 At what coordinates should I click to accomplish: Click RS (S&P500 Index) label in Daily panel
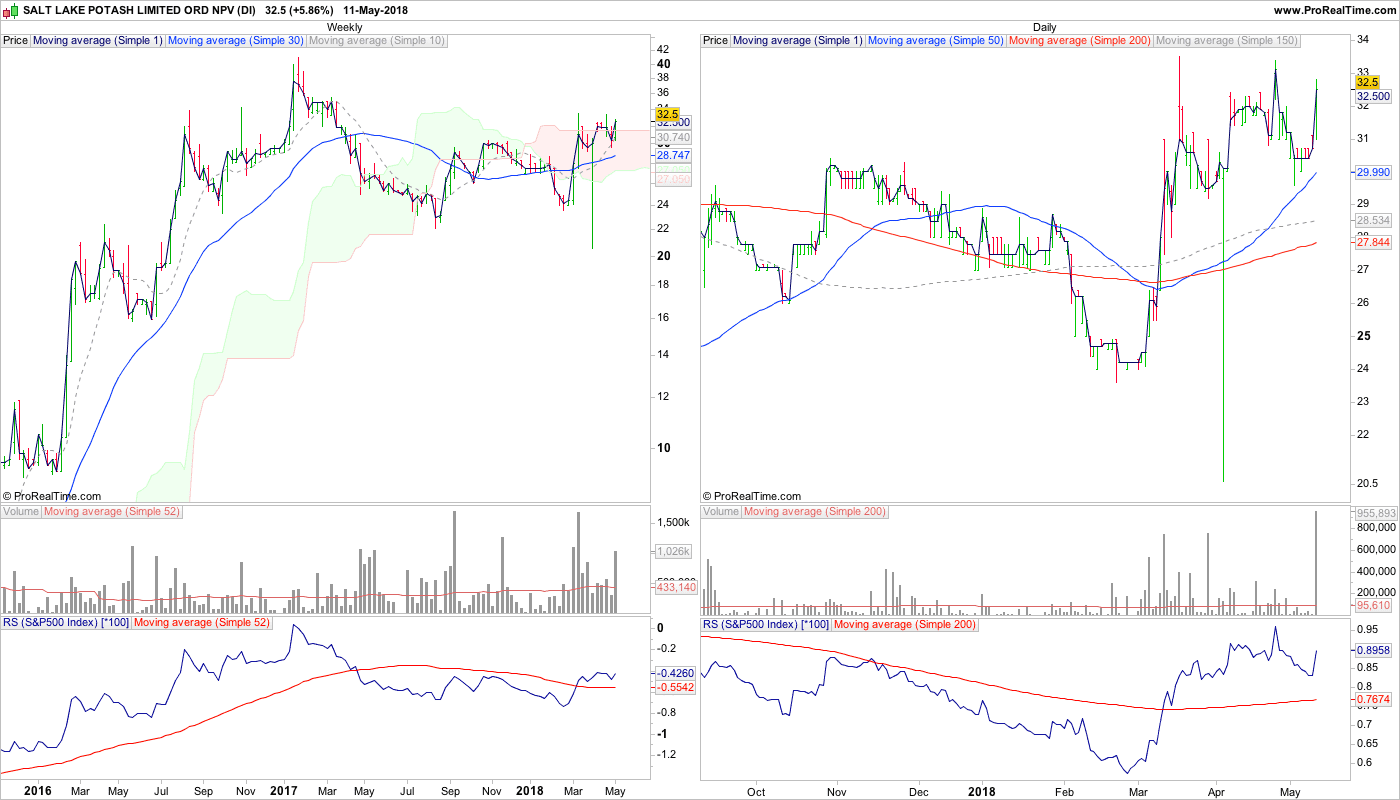[x=765, y=624]
